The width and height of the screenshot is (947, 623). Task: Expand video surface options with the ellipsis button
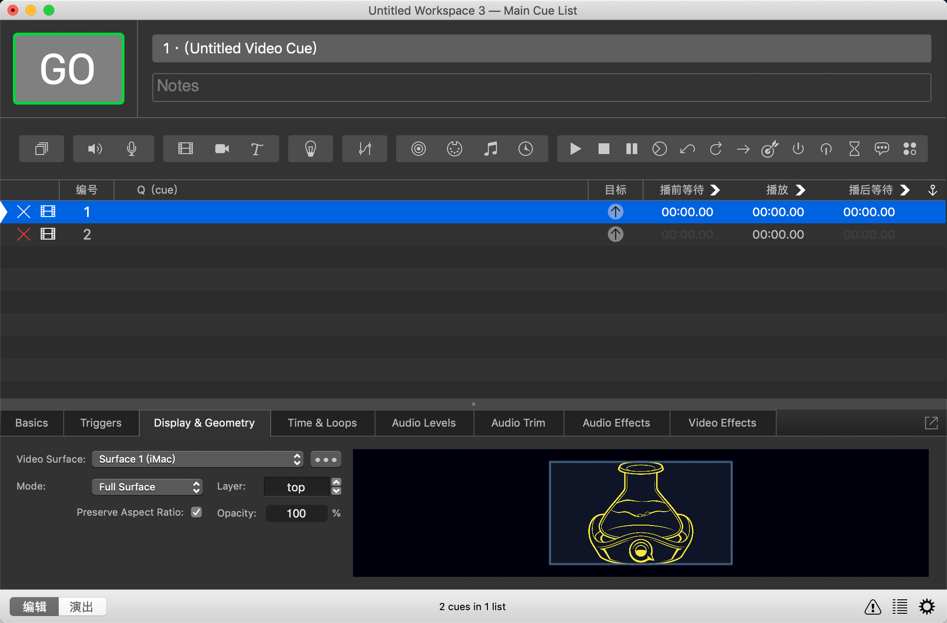tap(325, 459)
